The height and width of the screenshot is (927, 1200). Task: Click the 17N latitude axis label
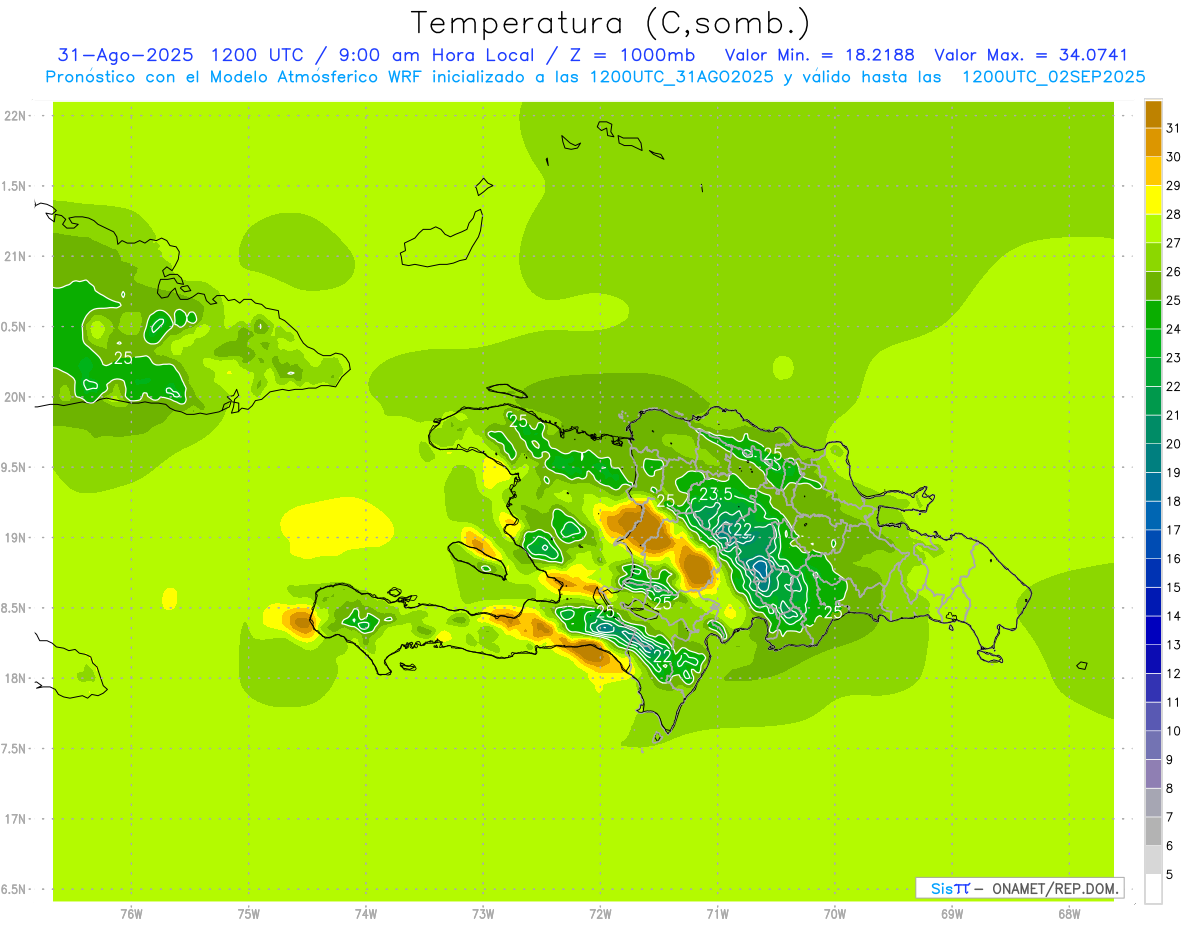click(14, 819)
